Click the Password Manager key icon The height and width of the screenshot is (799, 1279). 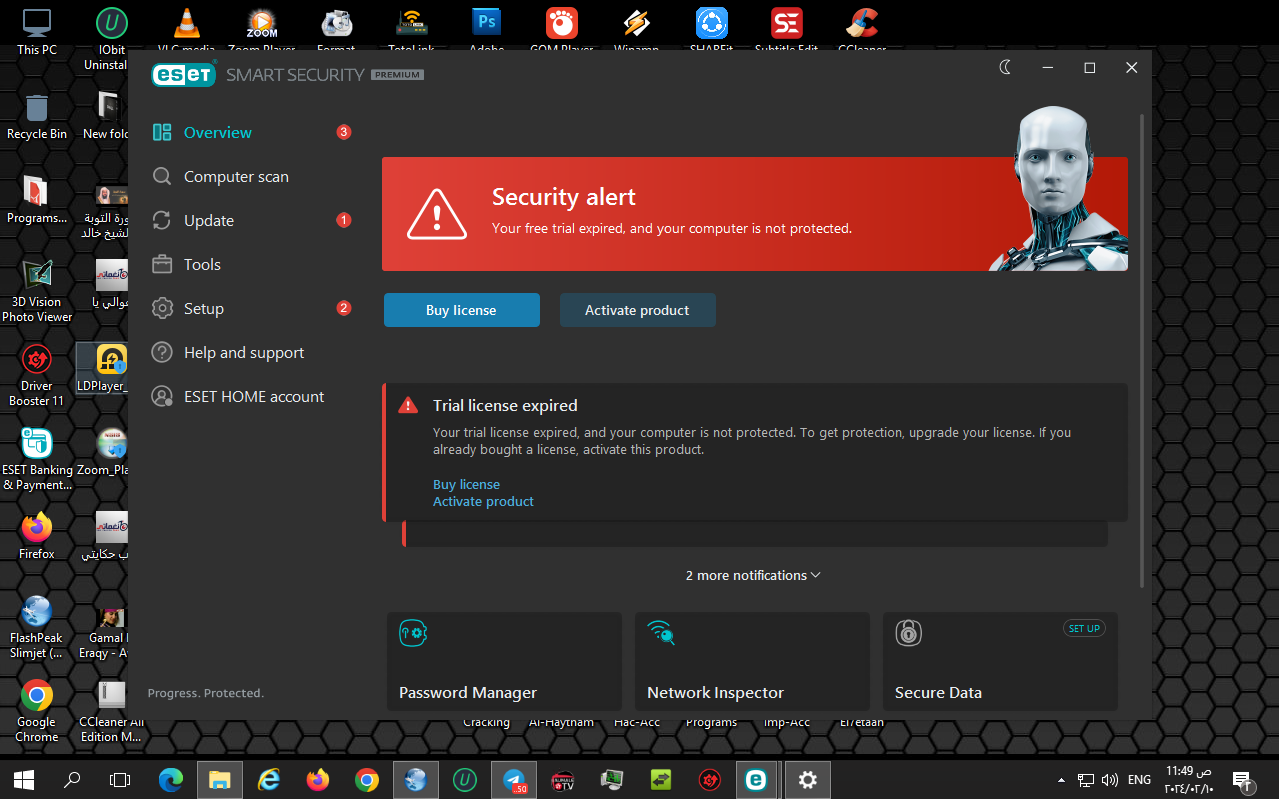(413, 632)
